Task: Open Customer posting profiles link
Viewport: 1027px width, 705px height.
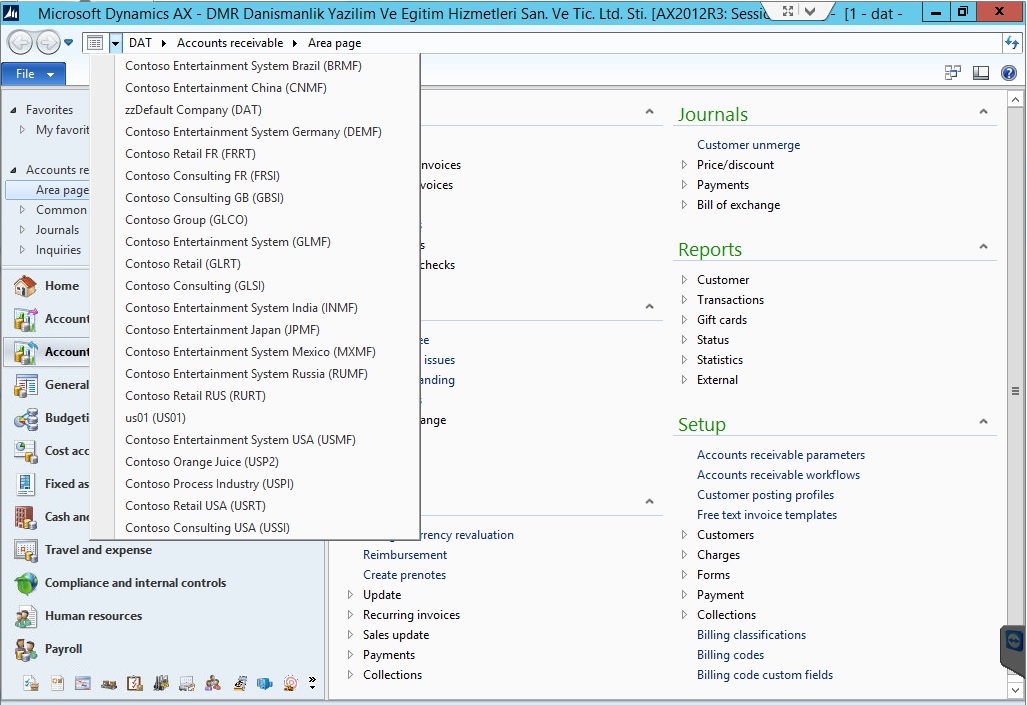Action: tap(765, 495)
